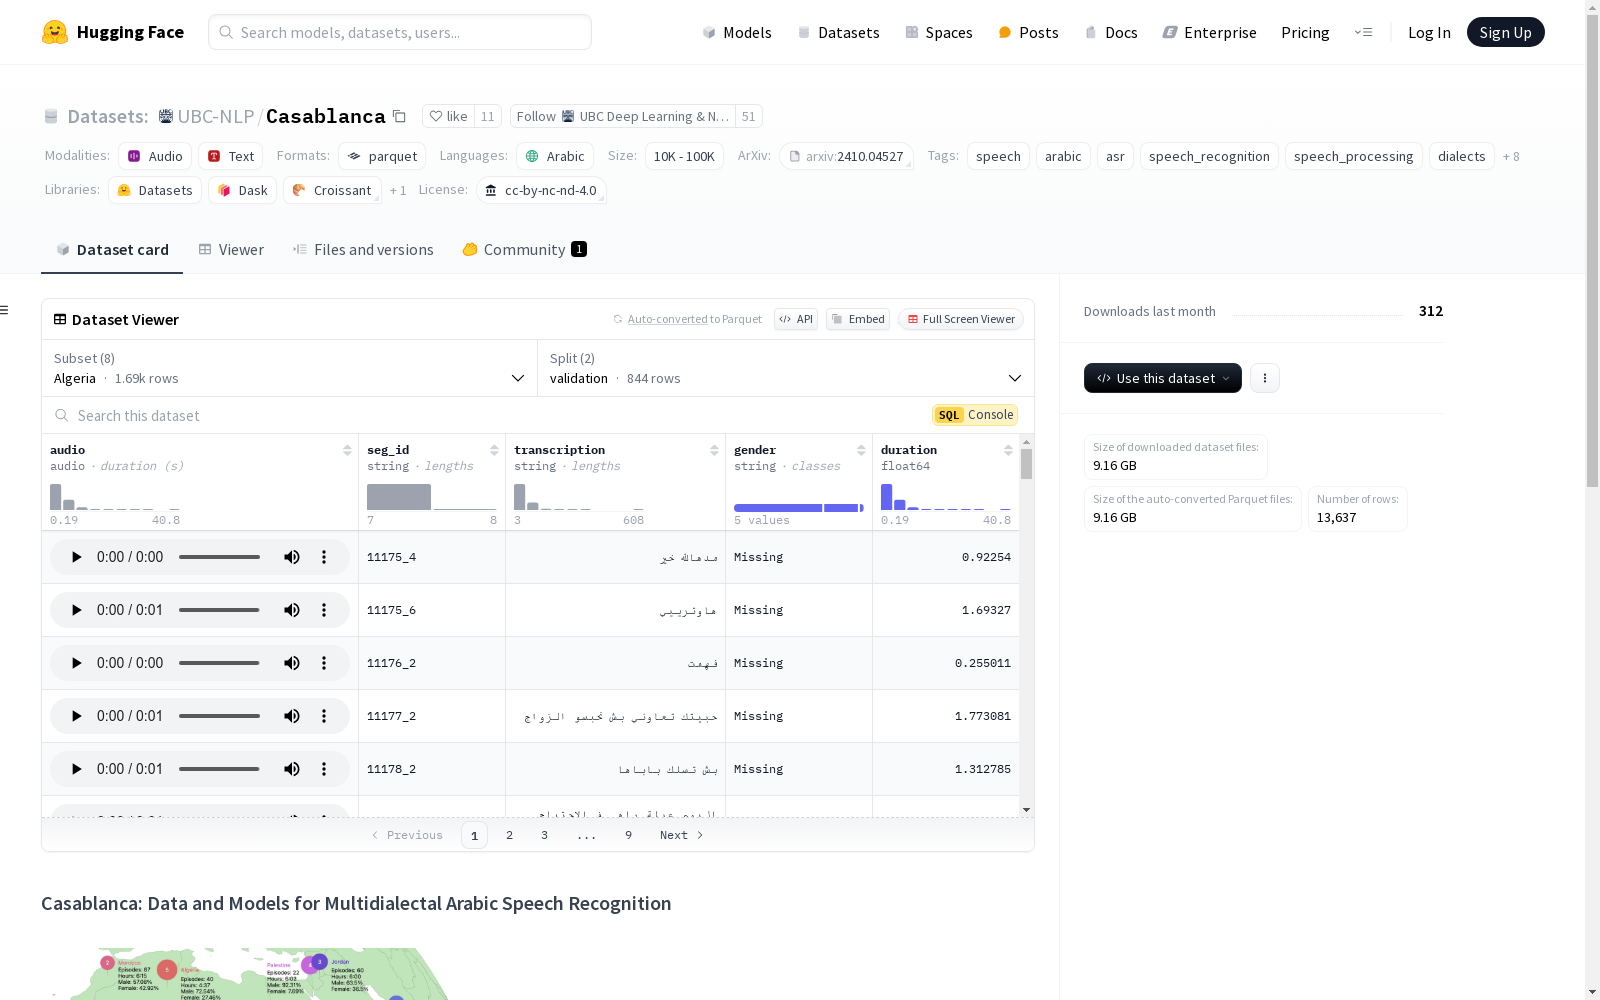Image resolution: width=1600 pixels, height=1000 pixels.
Task: Open the Models menu
Action: point(737,32)
